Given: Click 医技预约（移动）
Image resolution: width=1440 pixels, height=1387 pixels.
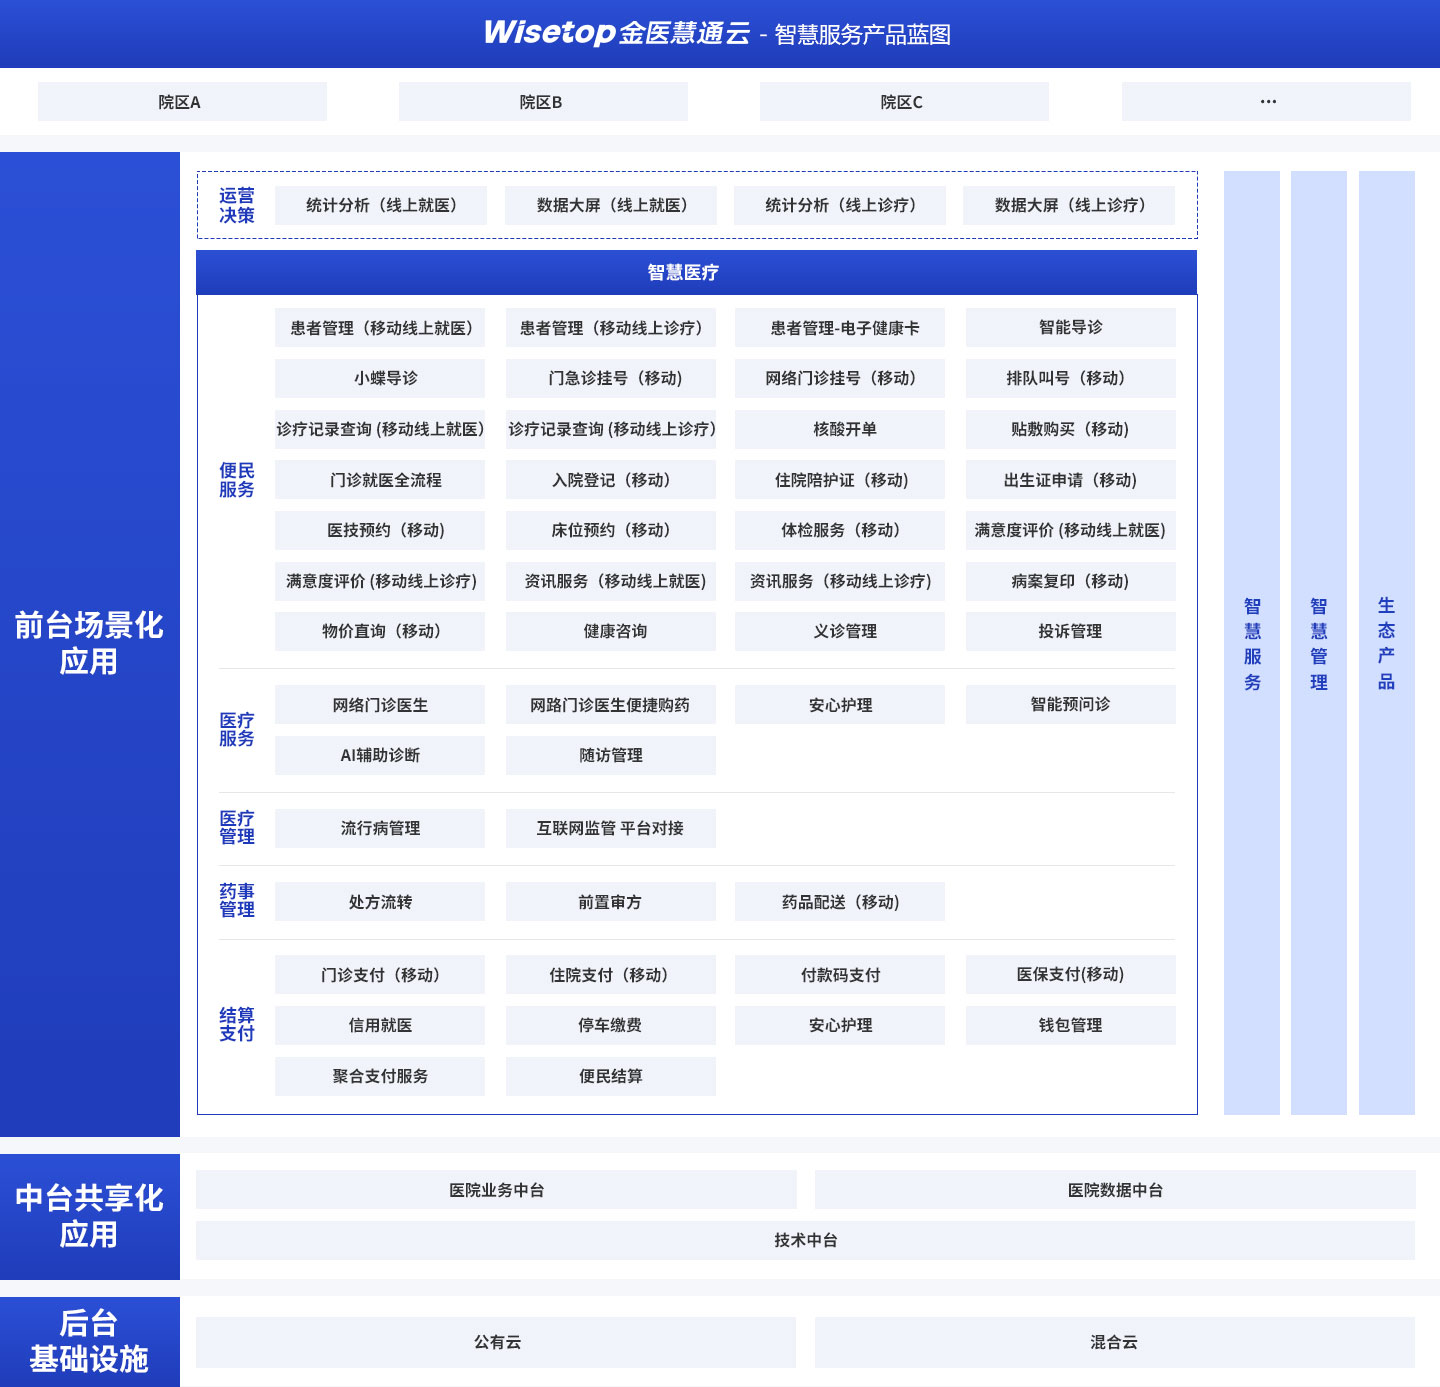Looking at the screenshot, I should [380, 530].
